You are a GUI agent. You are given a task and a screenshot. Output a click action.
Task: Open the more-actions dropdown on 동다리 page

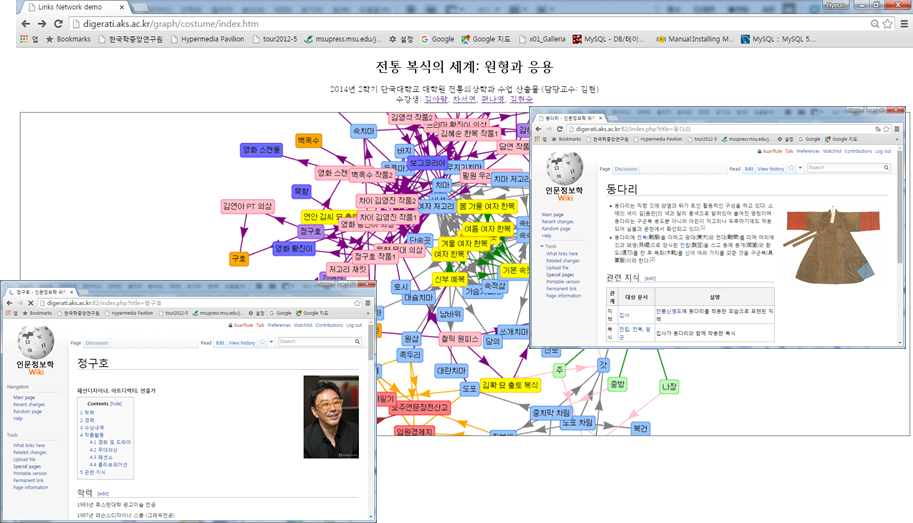coord(801,169)
